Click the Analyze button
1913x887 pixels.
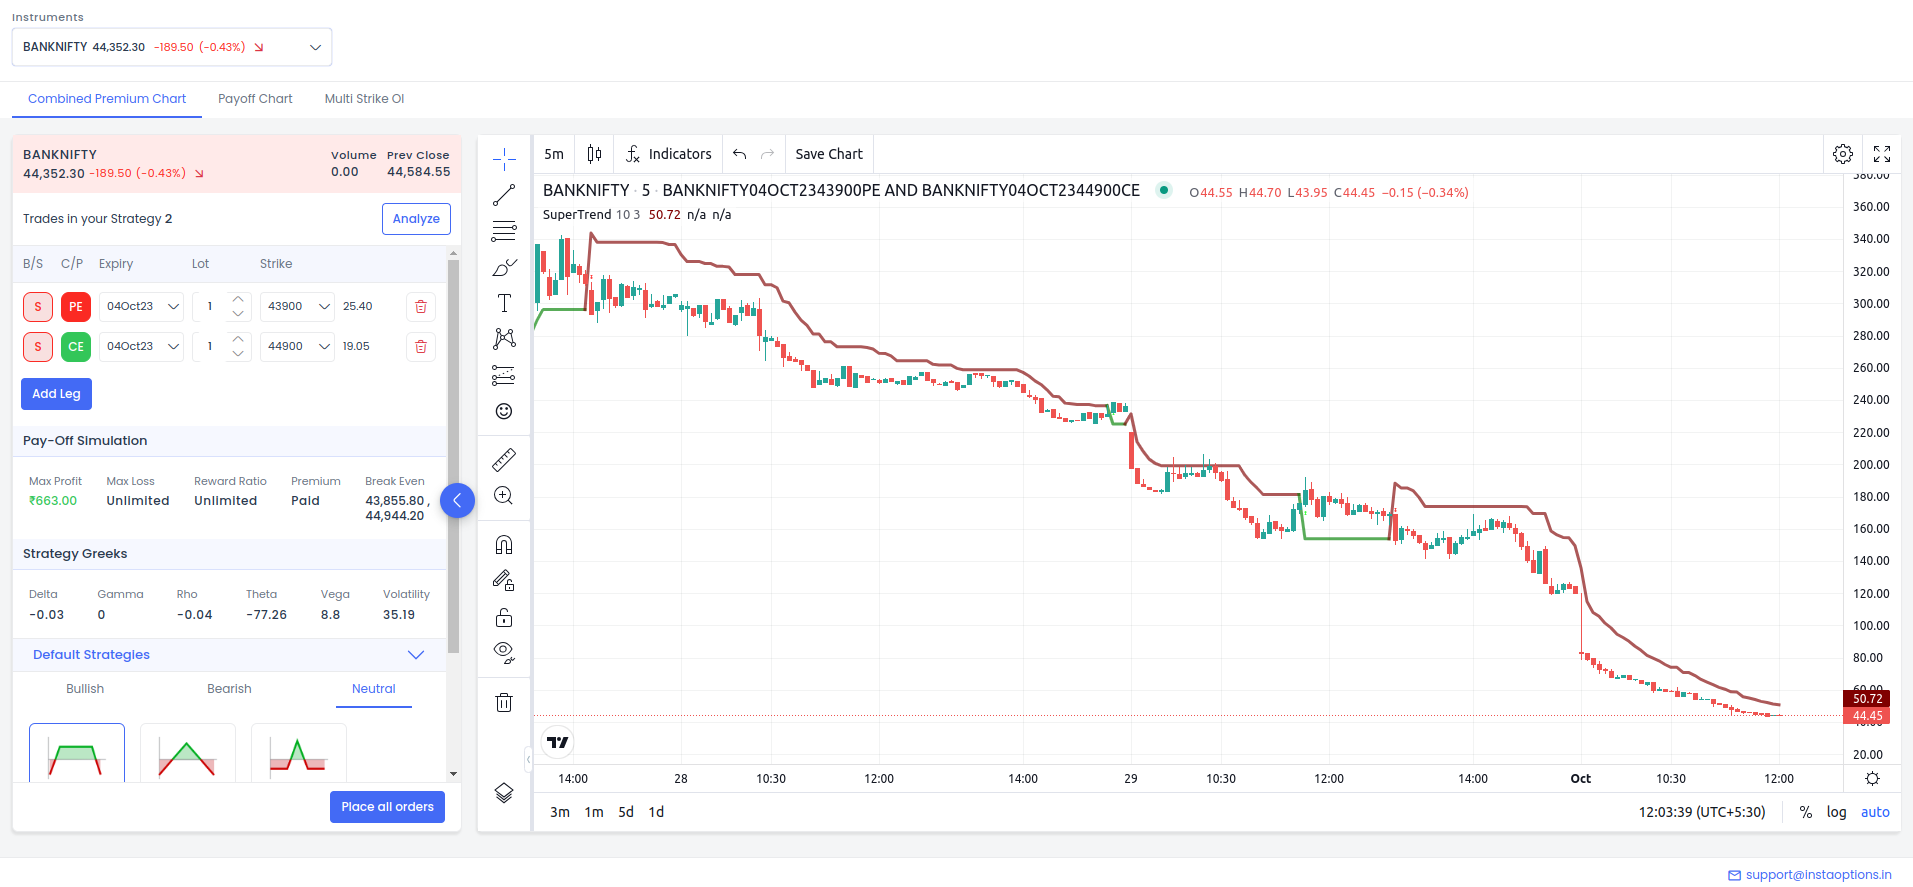pyautogui.click(x=416, y=219)
